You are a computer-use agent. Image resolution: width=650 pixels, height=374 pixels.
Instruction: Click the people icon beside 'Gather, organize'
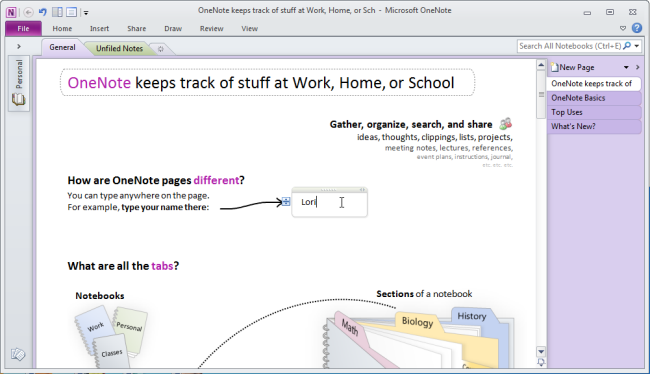[x=505, y=124]
